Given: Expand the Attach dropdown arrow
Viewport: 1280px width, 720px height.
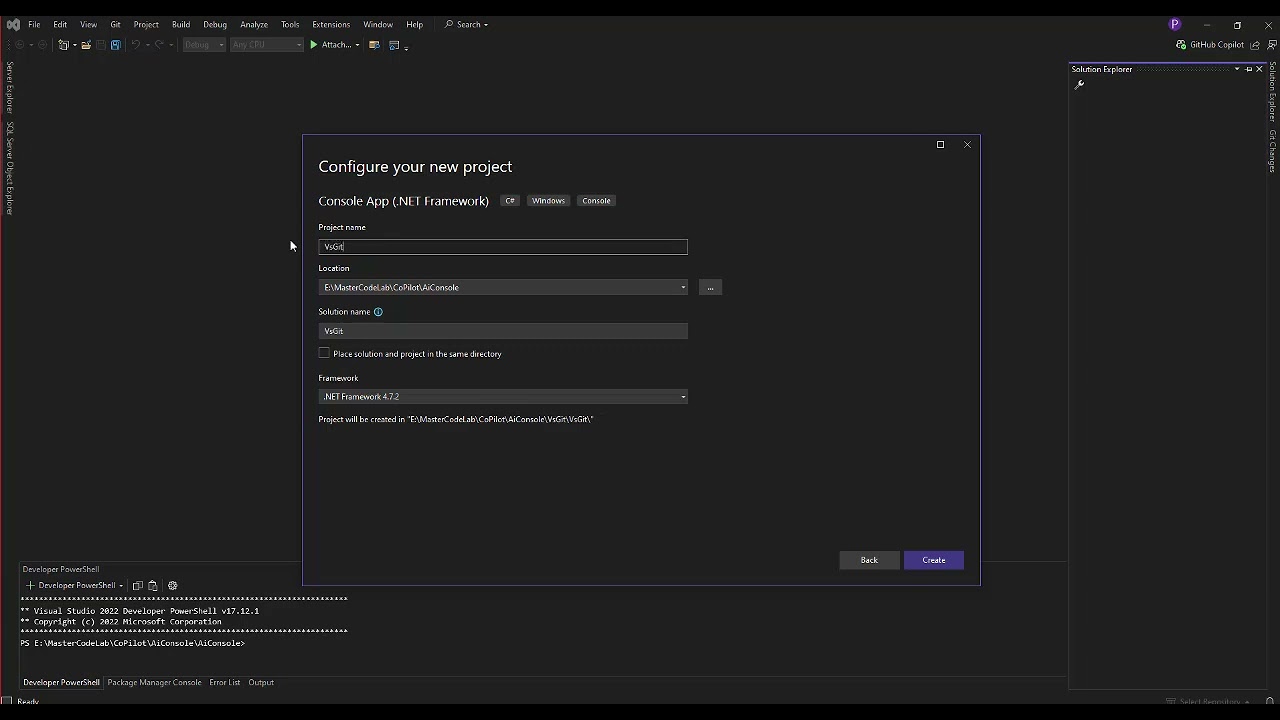Looking at the screenshot, I should [357, 45].
